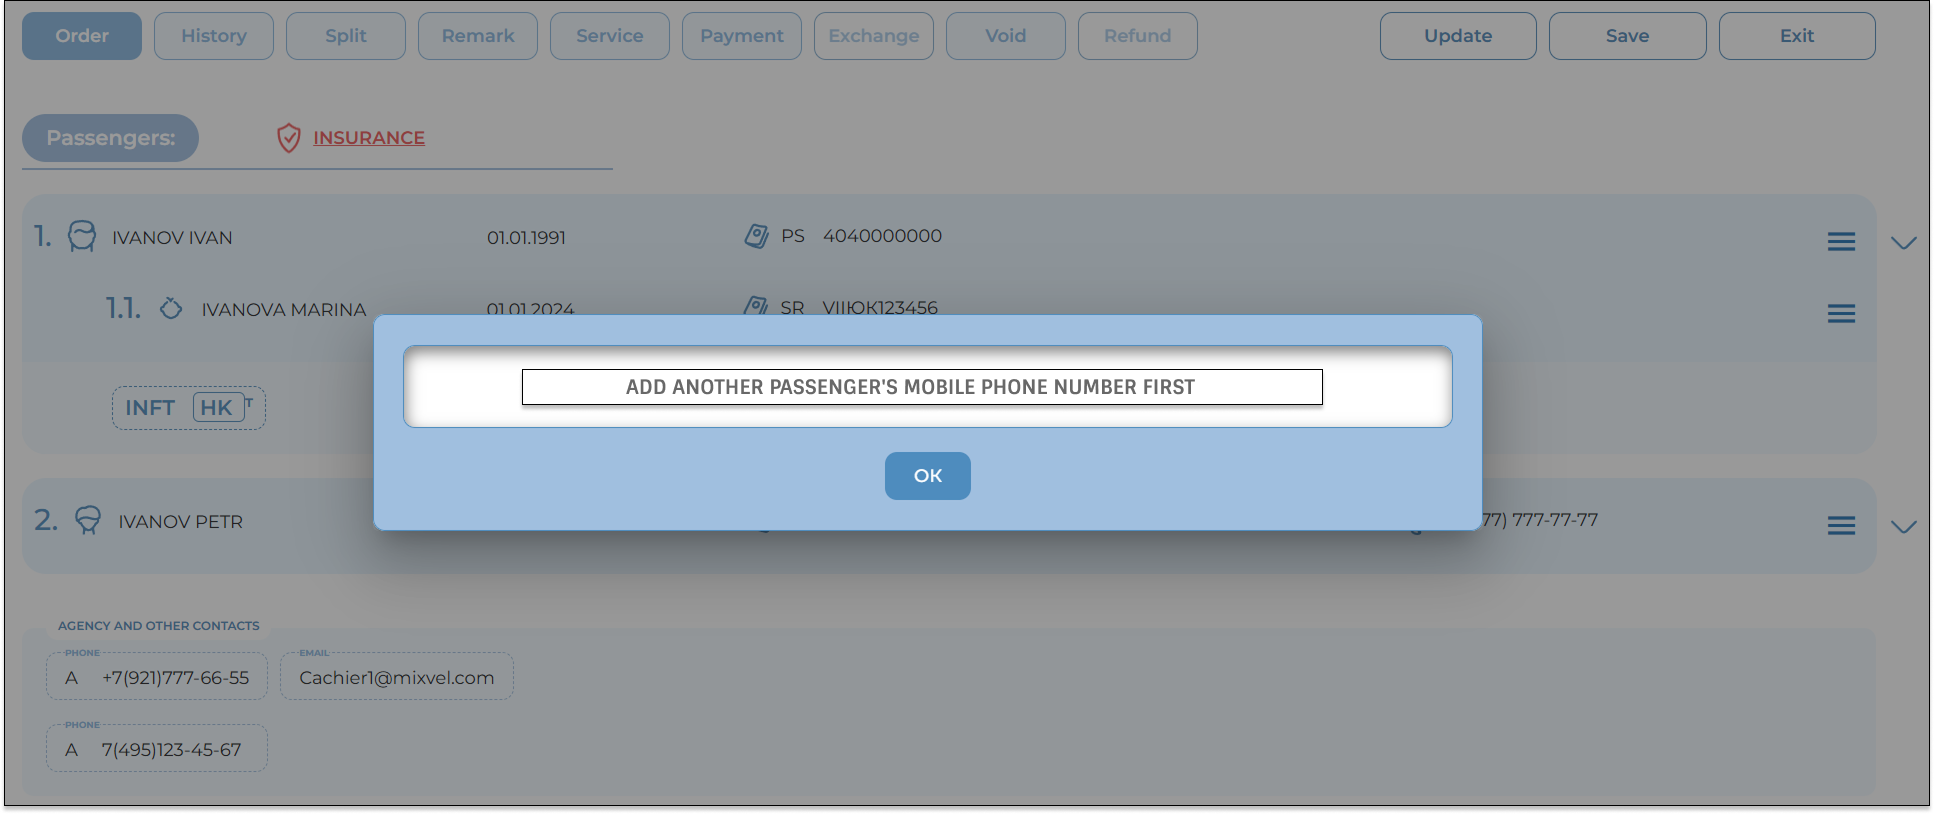Viewport: 1934px width, 814px height.
Task: Open the INSURANCE link
Action: (x=368, y=138)
